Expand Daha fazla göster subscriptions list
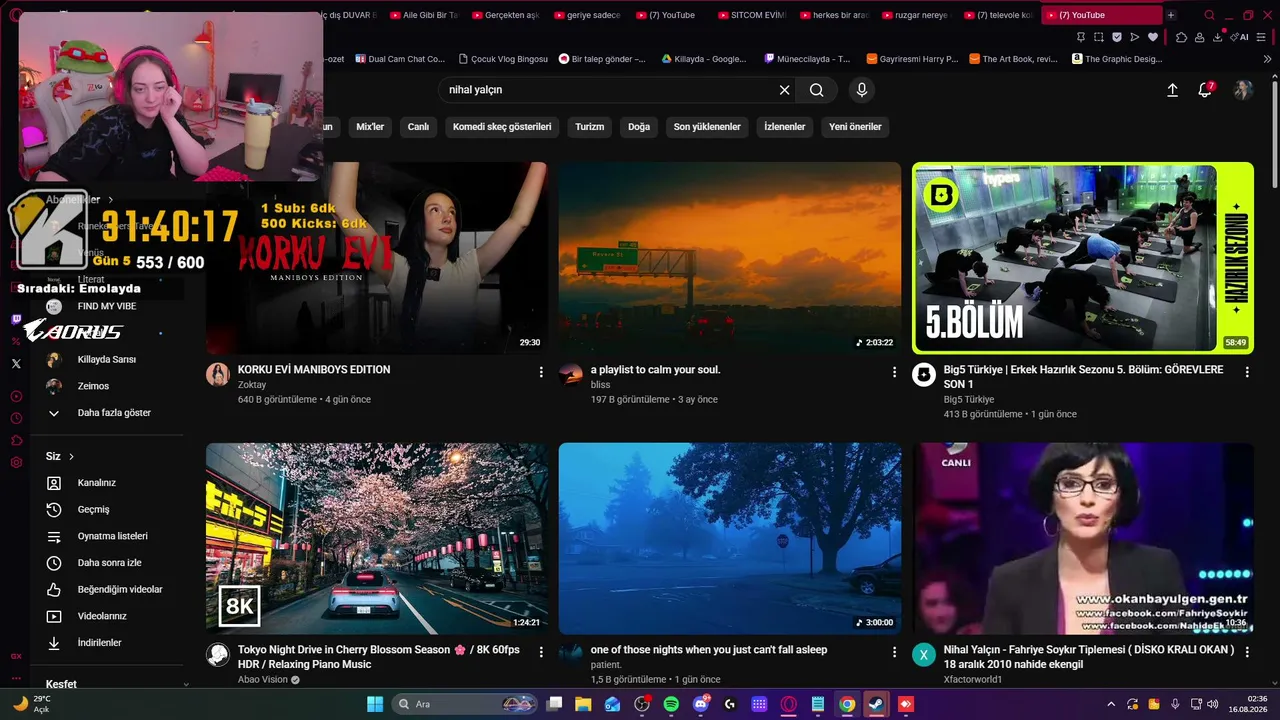 pyautogui.click(x=113, y=413)
